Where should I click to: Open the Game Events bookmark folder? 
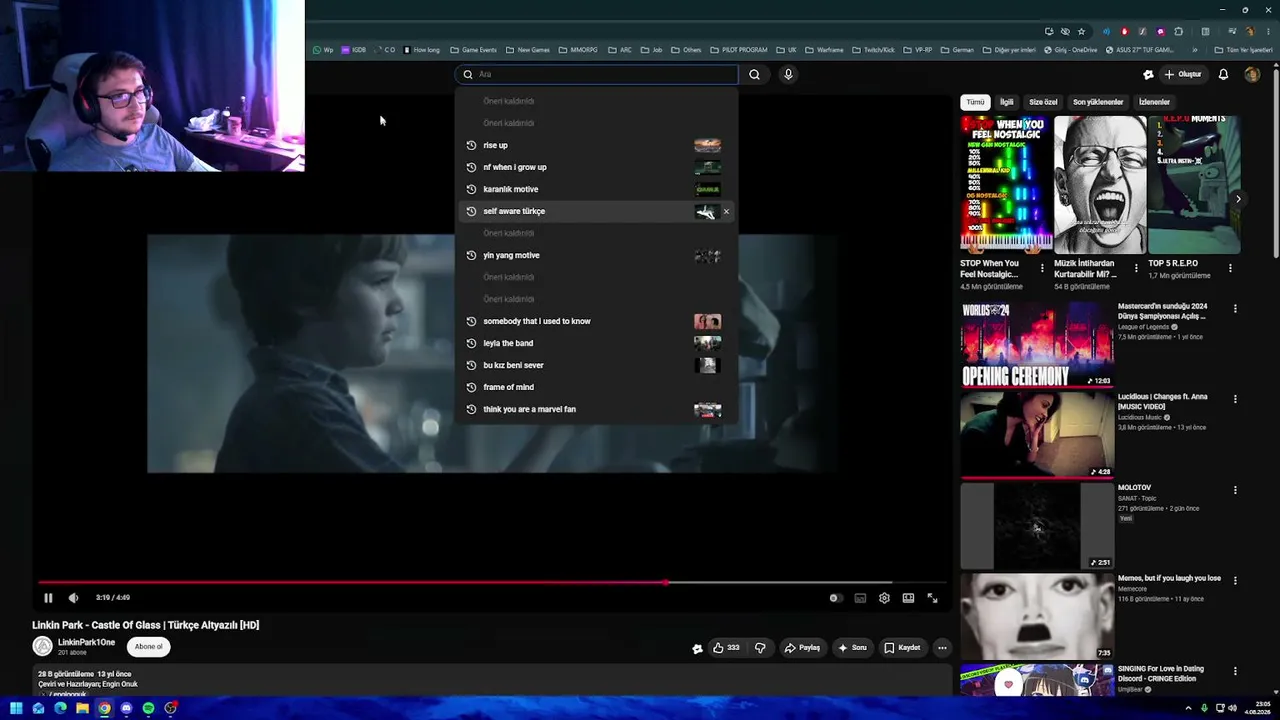pyautogui.click(x=473, y=50)
